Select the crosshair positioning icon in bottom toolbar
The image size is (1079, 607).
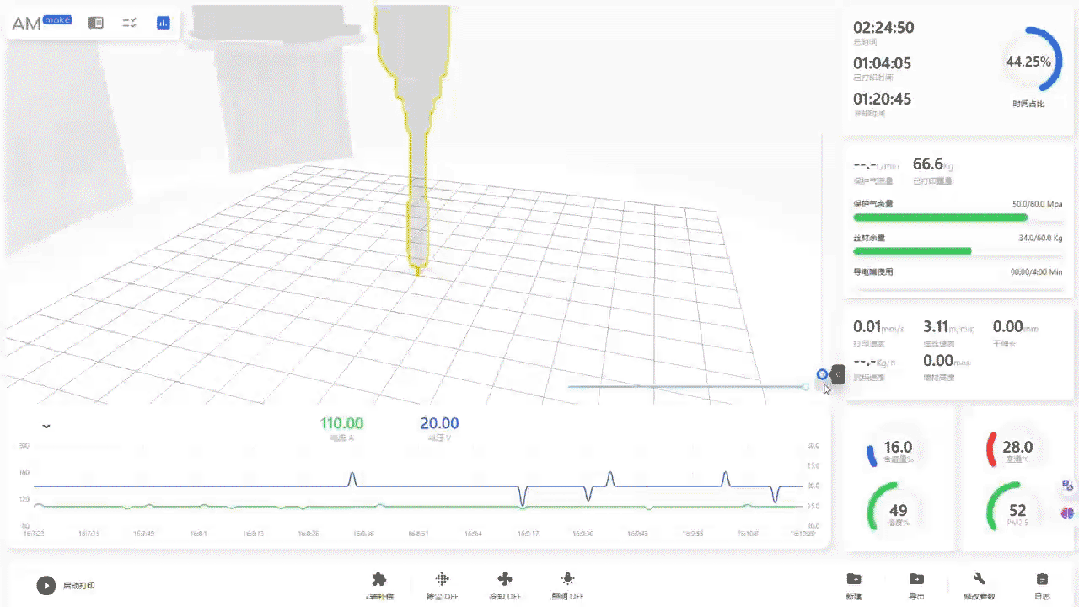pos(441,578)
